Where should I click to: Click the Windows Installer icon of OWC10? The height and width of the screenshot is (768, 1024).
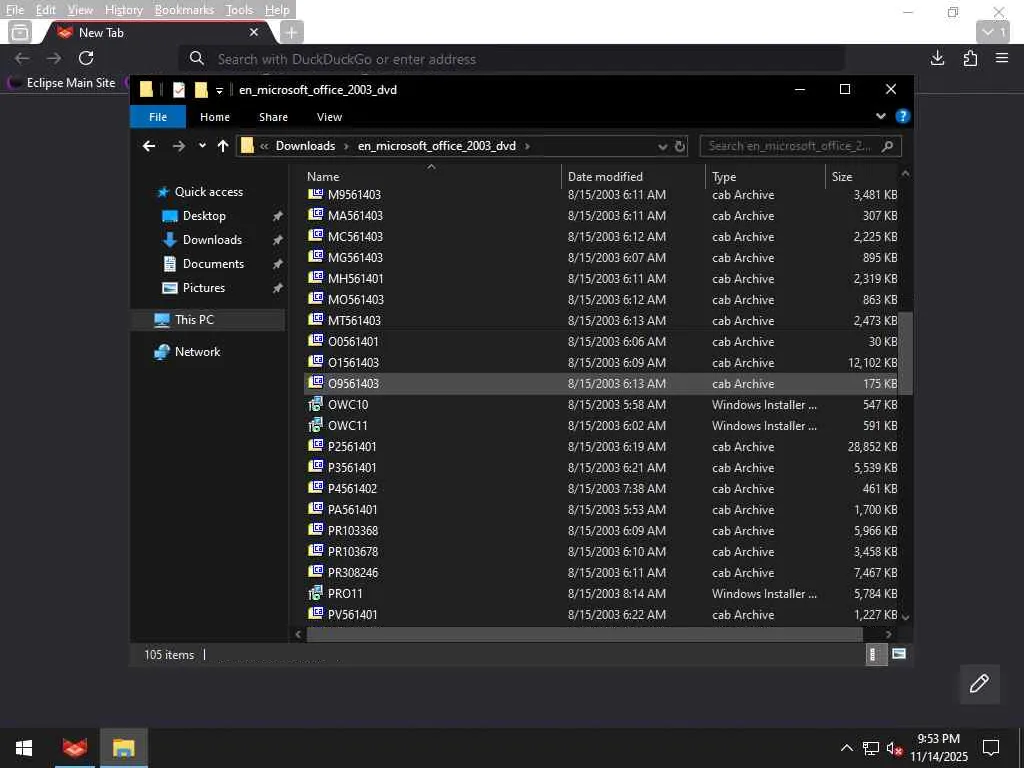315,404
